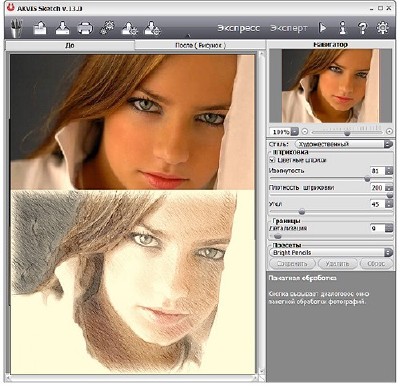
Task: Switch to the До (Before) tab
Action: [70, 45]
